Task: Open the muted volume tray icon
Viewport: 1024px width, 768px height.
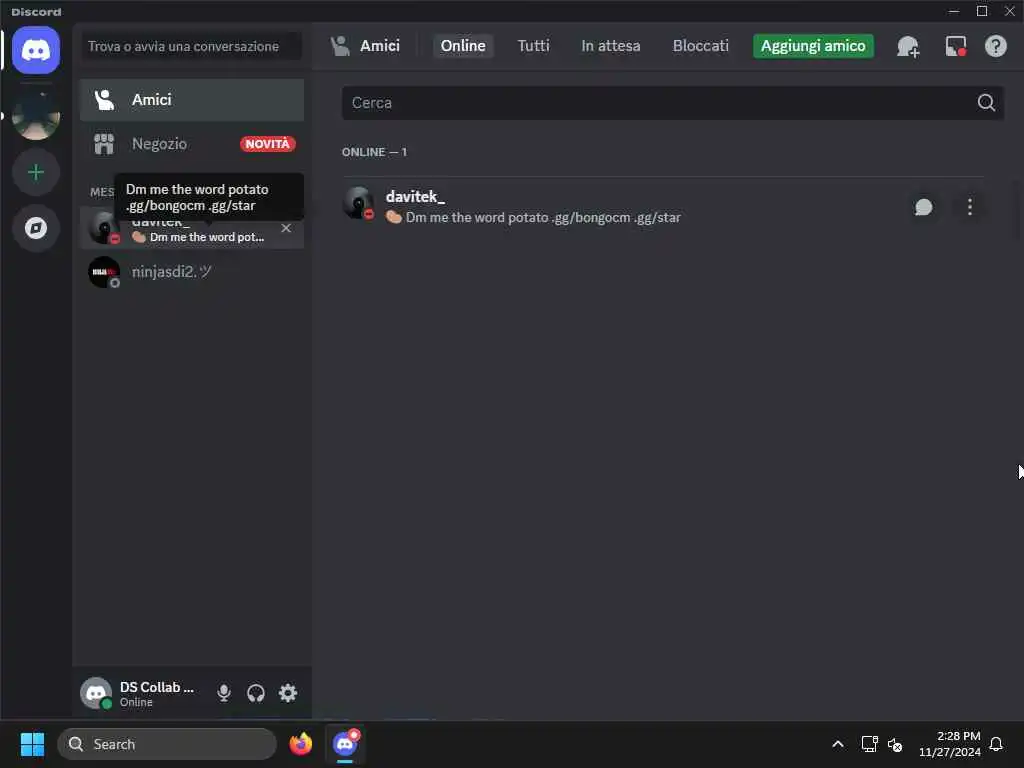Action: 895,744
